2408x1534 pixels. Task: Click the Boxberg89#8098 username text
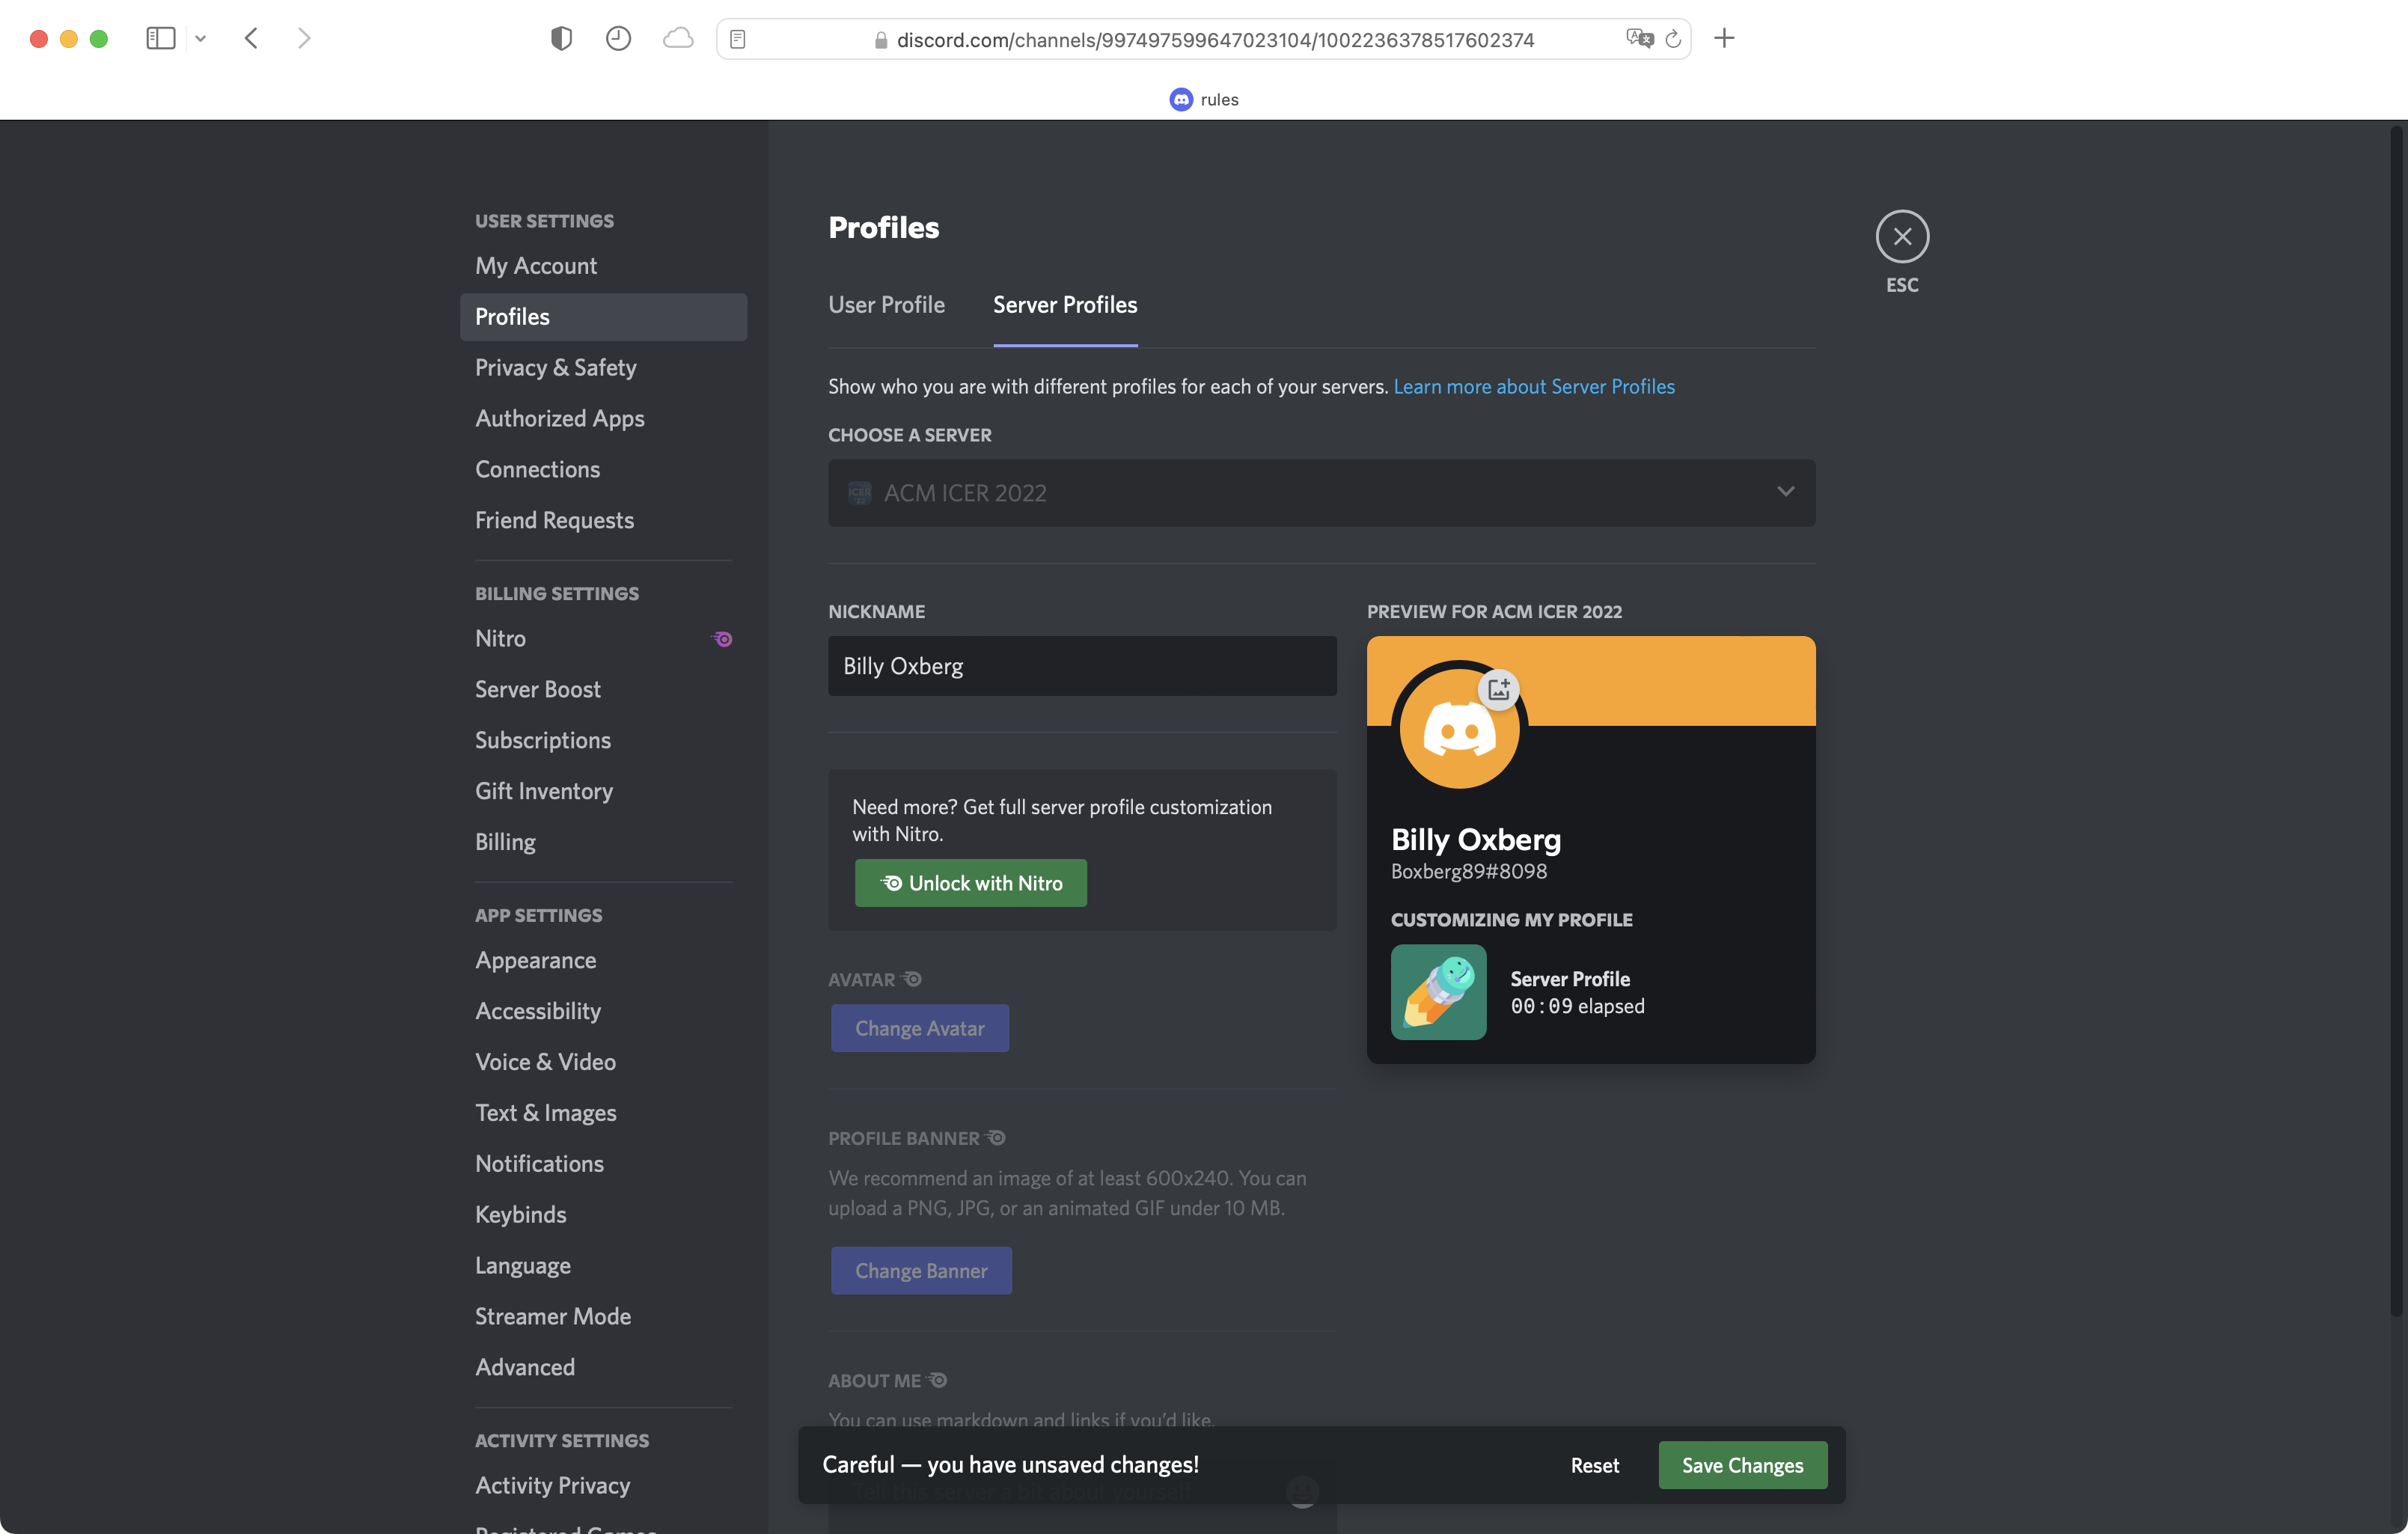pos(1468,872)
